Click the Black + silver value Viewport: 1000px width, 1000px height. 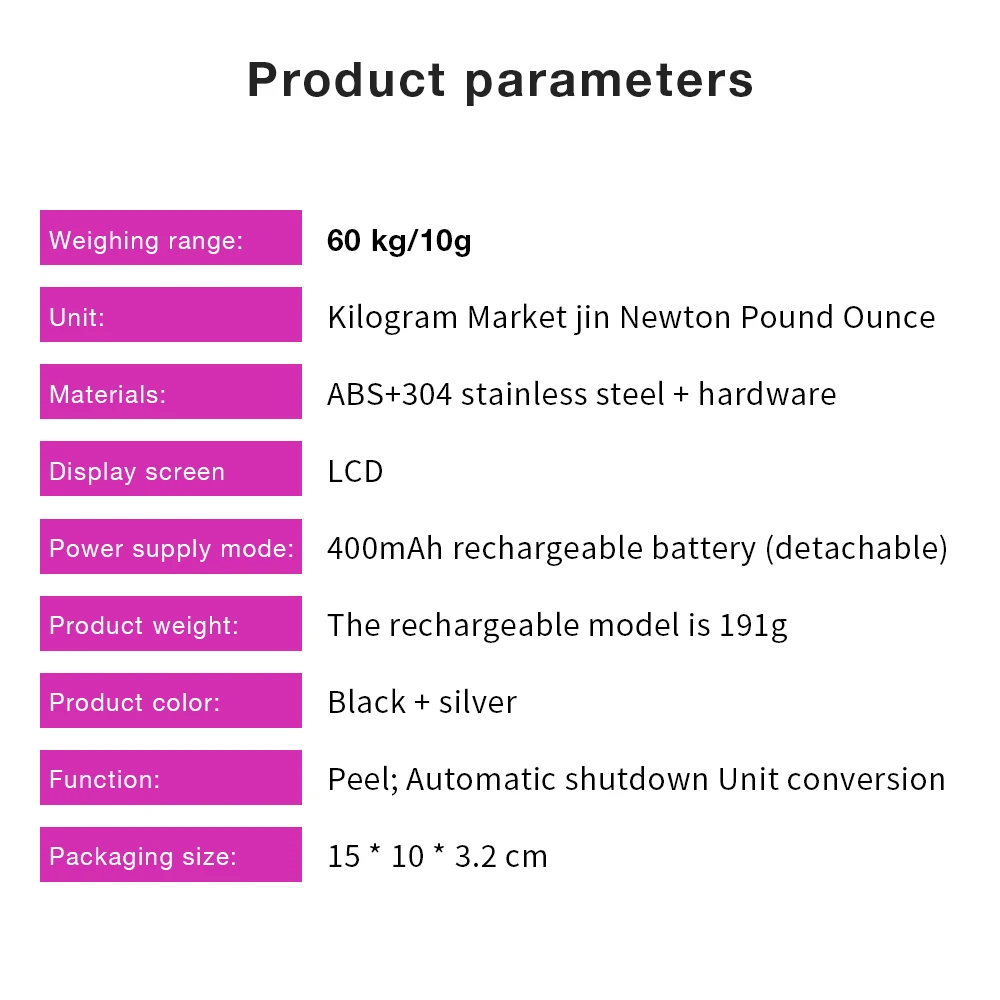pos(422,703)
